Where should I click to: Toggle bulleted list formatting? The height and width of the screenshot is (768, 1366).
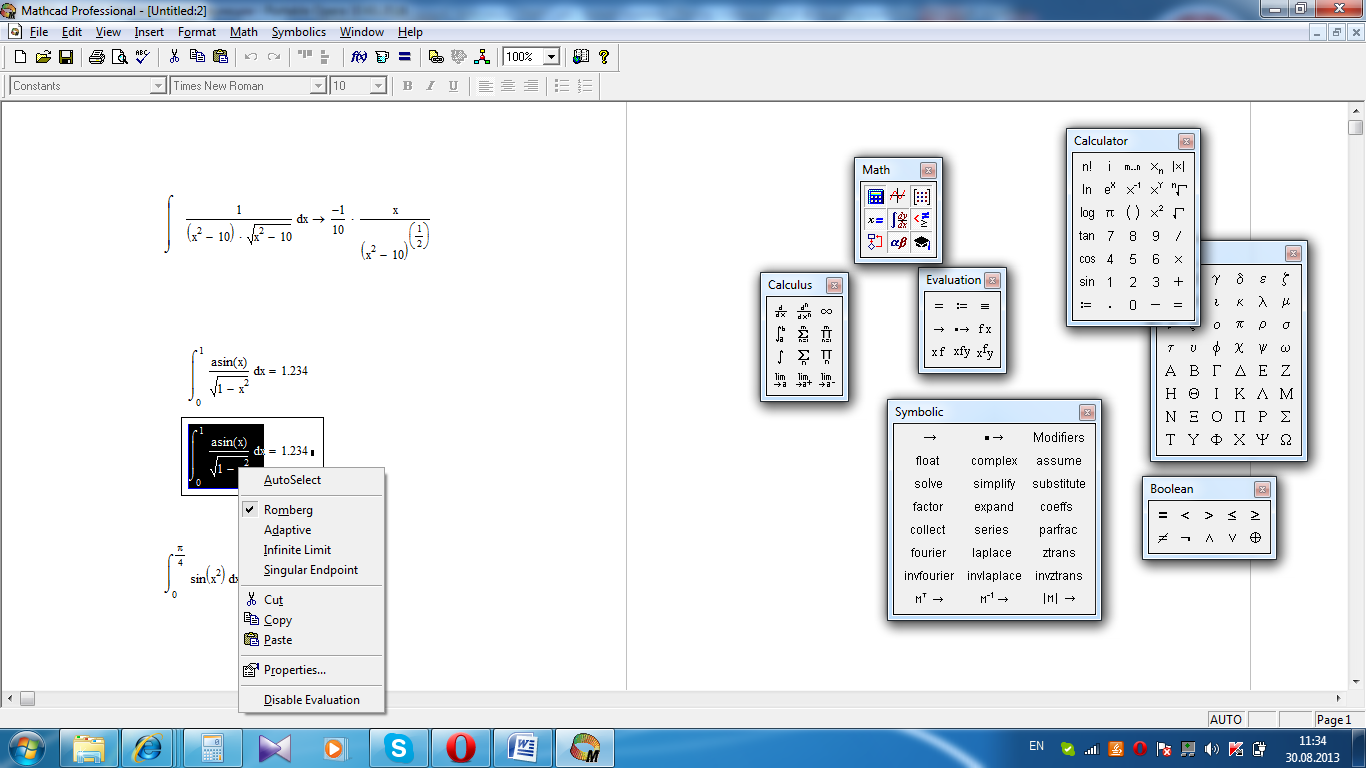(562, 86)
